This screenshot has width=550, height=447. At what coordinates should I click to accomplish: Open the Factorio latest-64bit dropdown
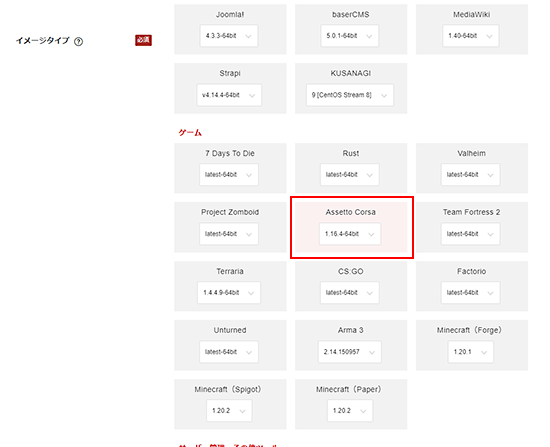pos(470,293)
